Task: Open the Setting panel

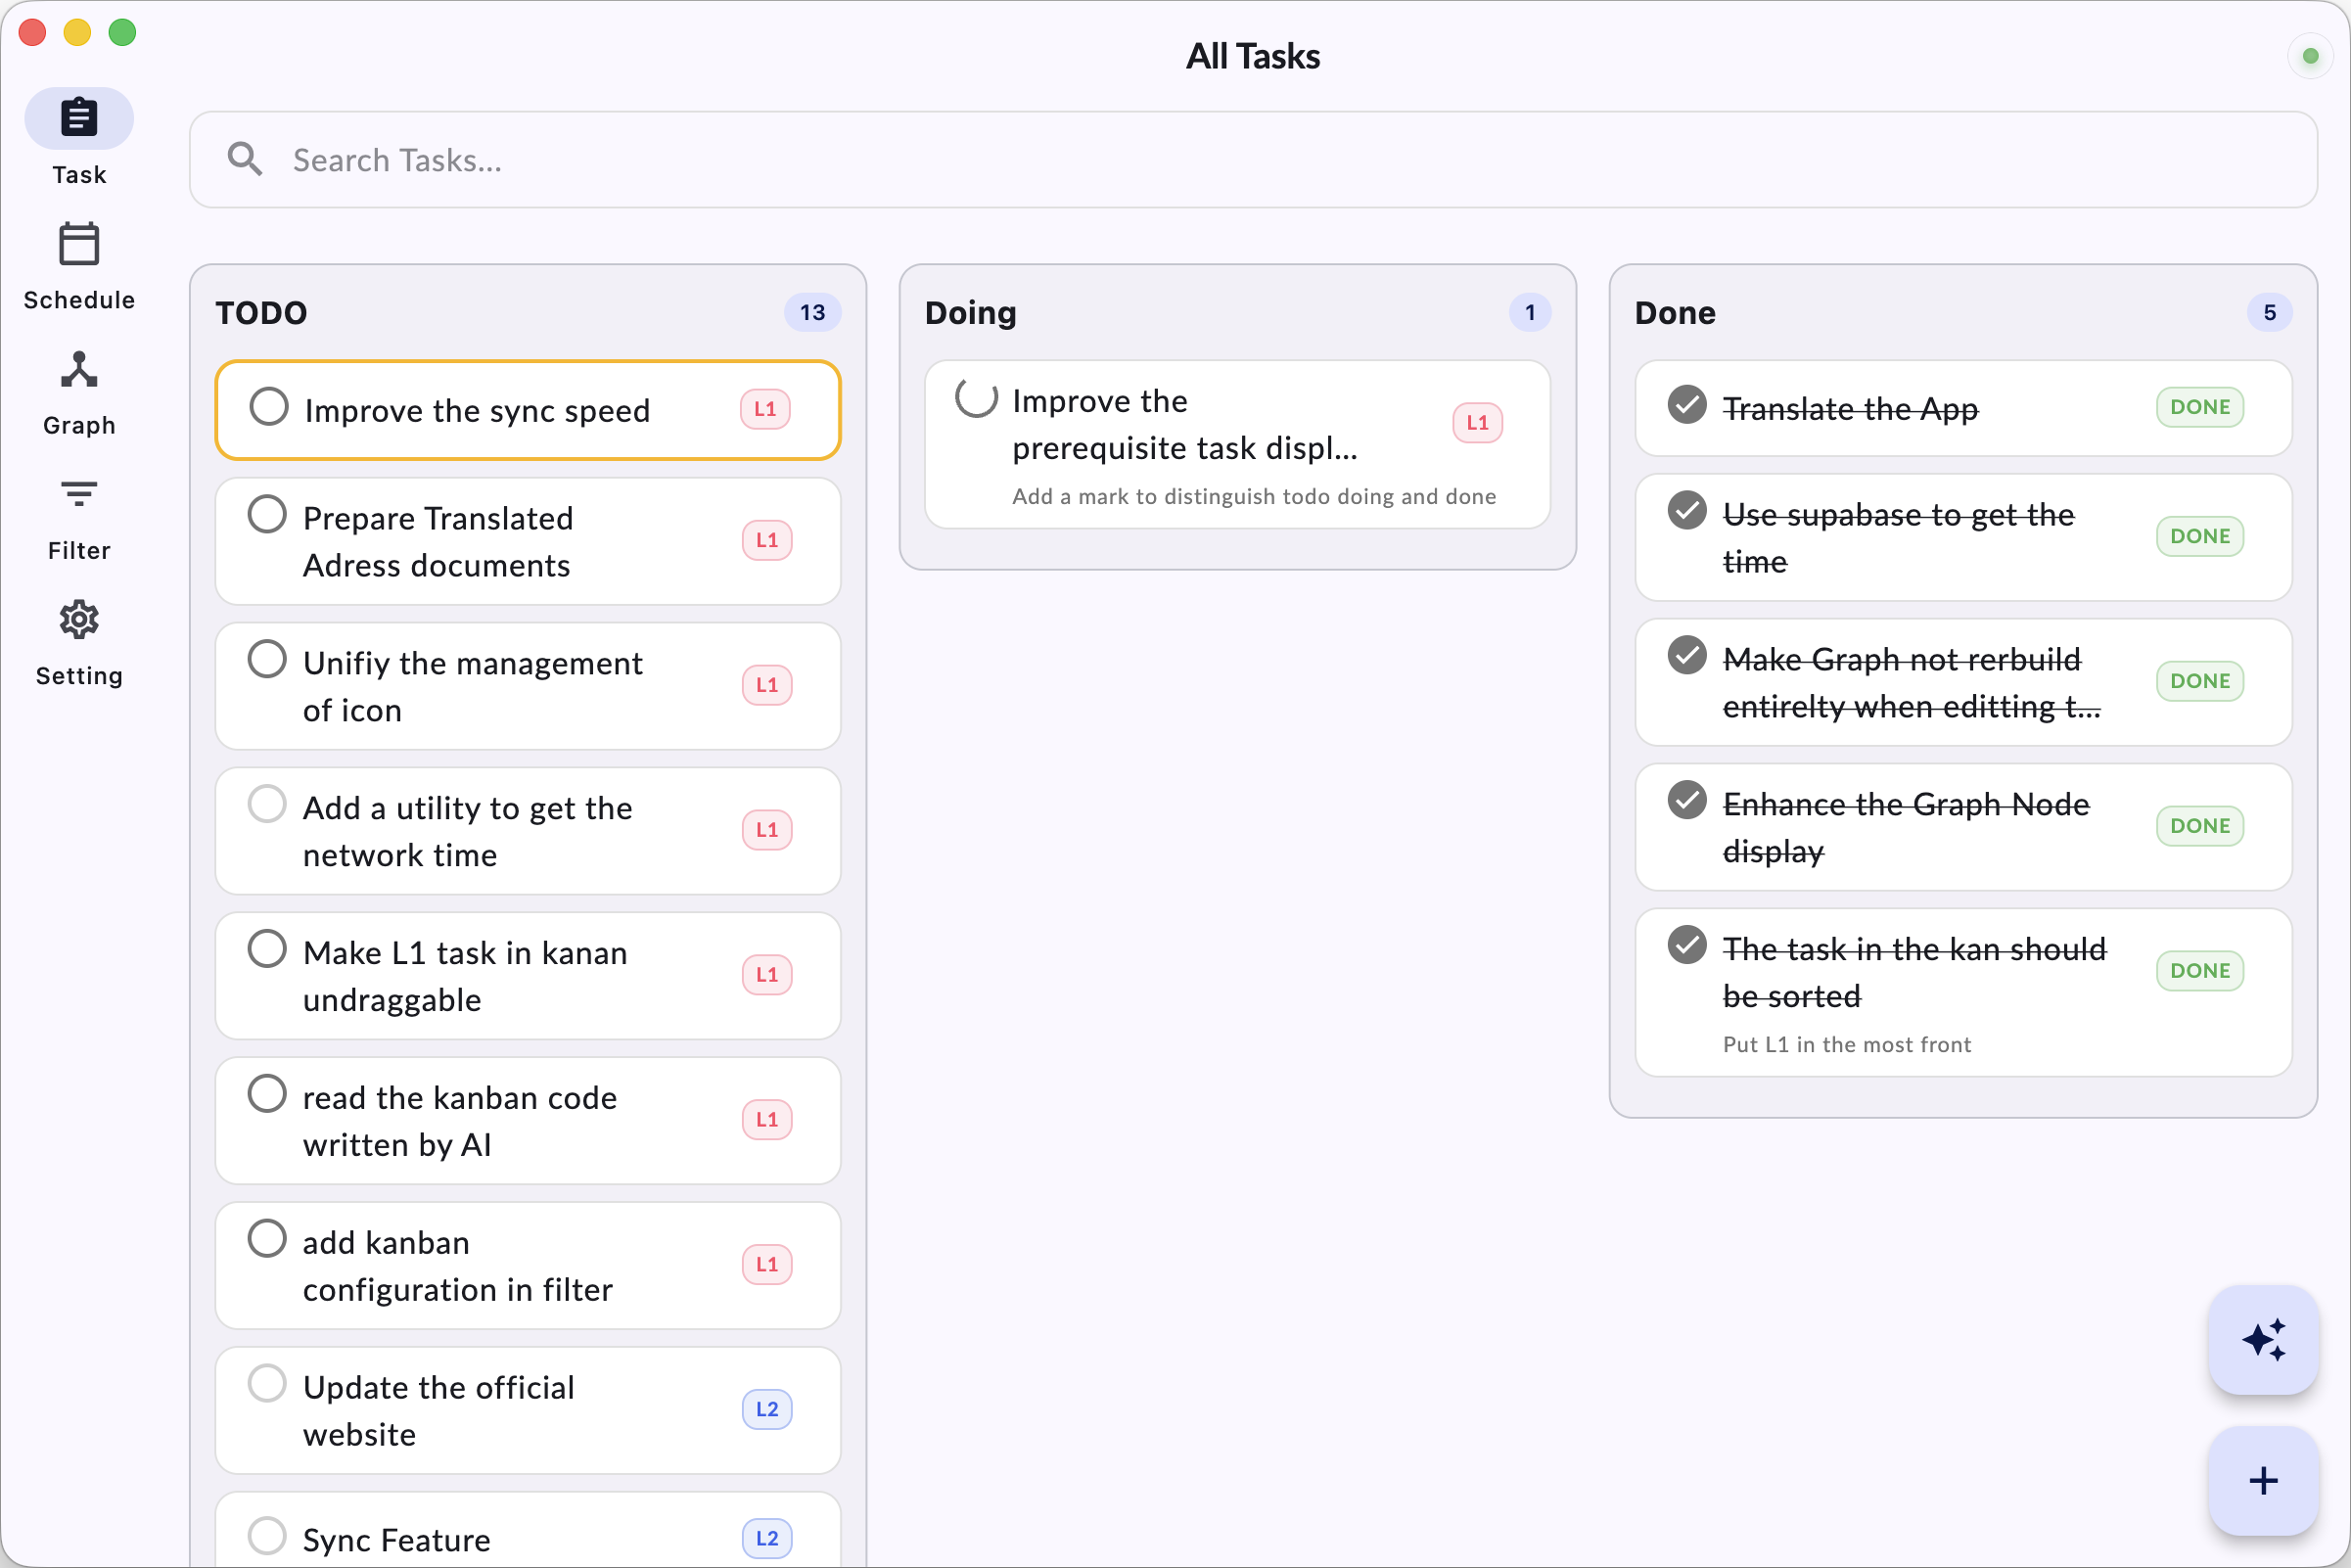Action: point(78,640)
